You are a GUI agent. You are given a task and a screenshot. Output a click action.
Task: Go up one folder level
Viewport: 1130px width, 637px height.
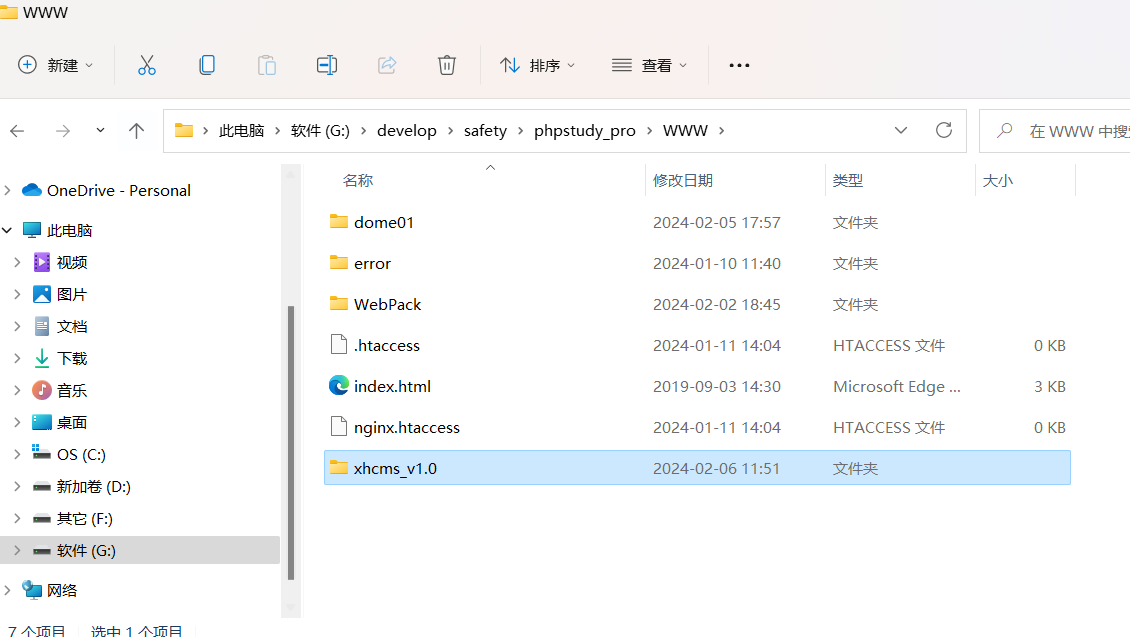pos(136,131)
